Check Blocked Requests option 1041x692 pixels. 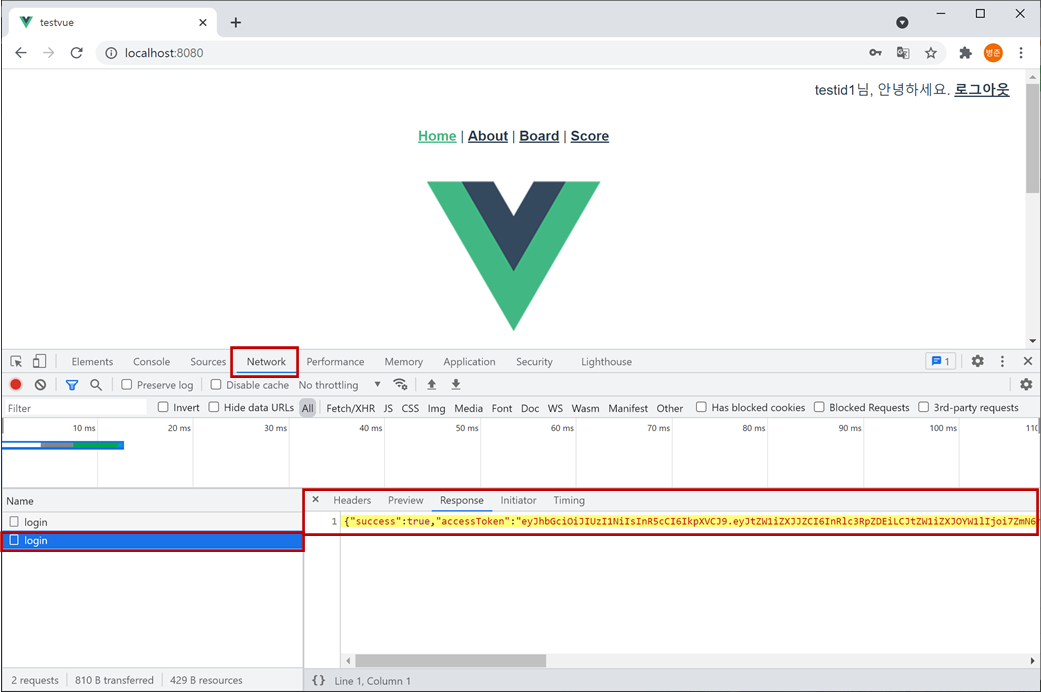pos(819,407)
